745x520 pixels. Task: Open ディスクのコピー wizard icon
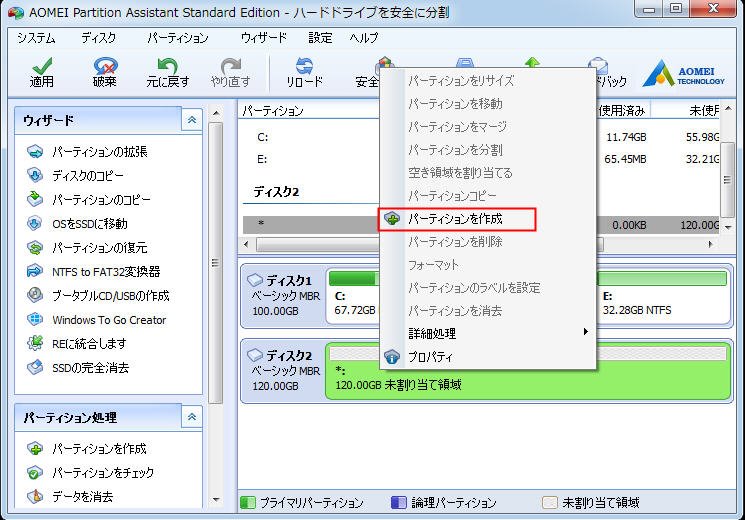pos(35,175)
